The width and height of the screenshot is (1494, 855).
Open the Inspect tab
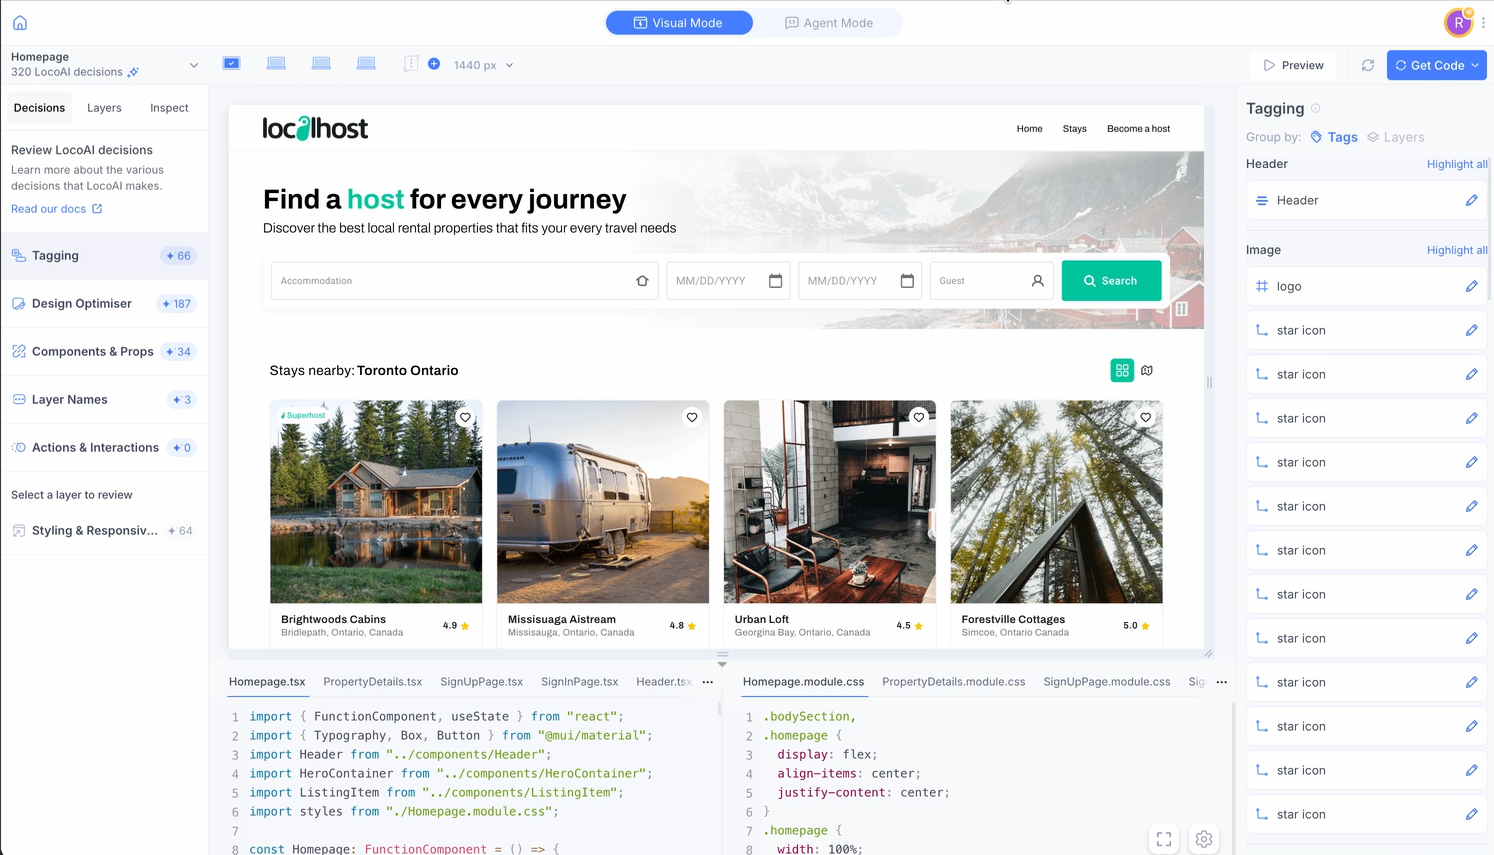(x=169, y=108)
